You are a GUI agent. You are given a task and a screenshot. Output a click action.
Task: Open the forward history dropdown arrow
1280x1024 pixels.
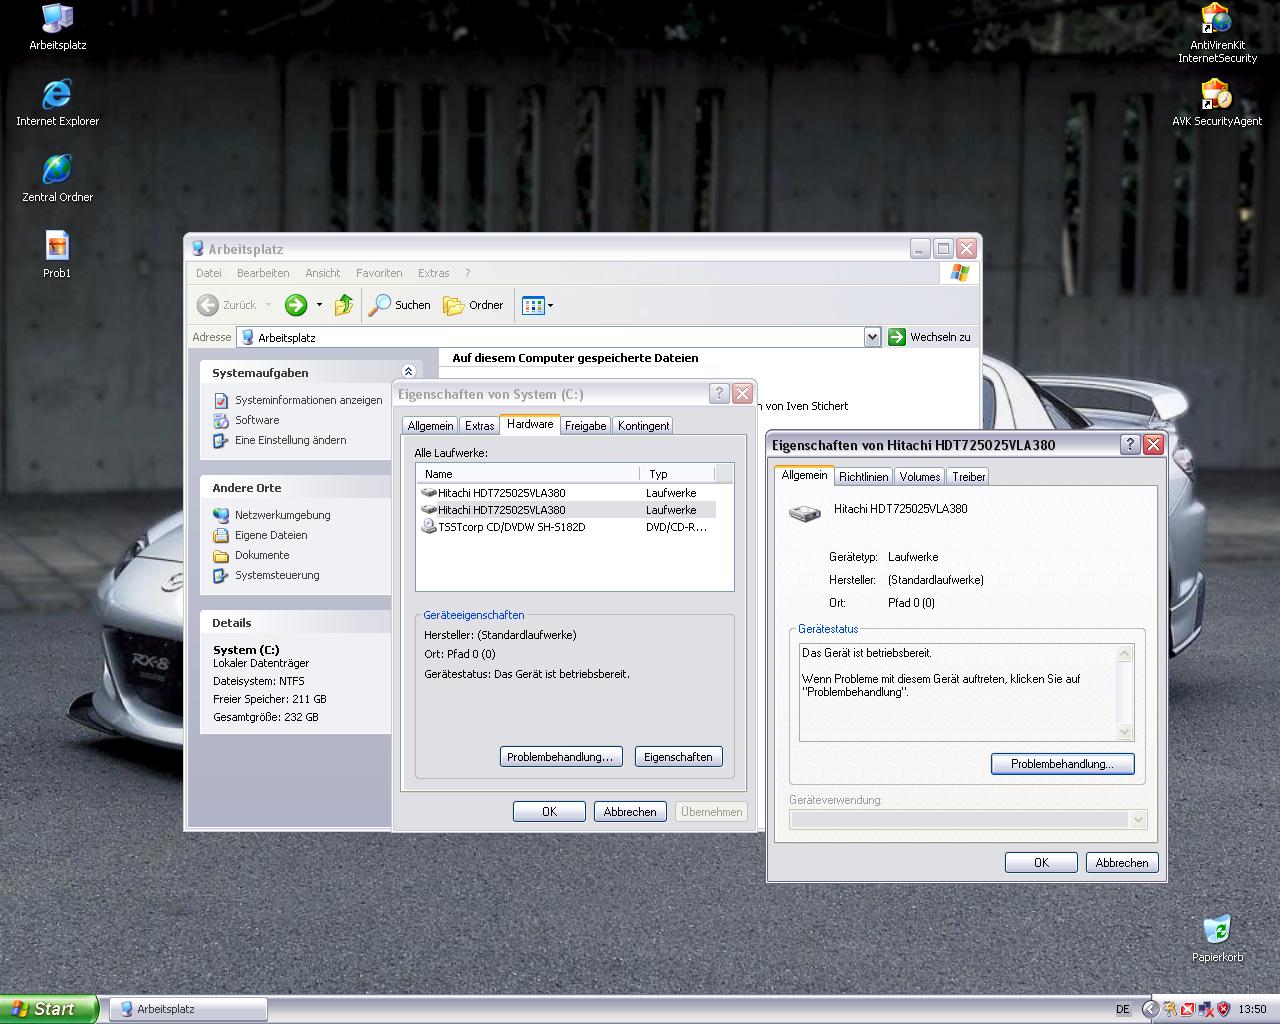[319, 305]
